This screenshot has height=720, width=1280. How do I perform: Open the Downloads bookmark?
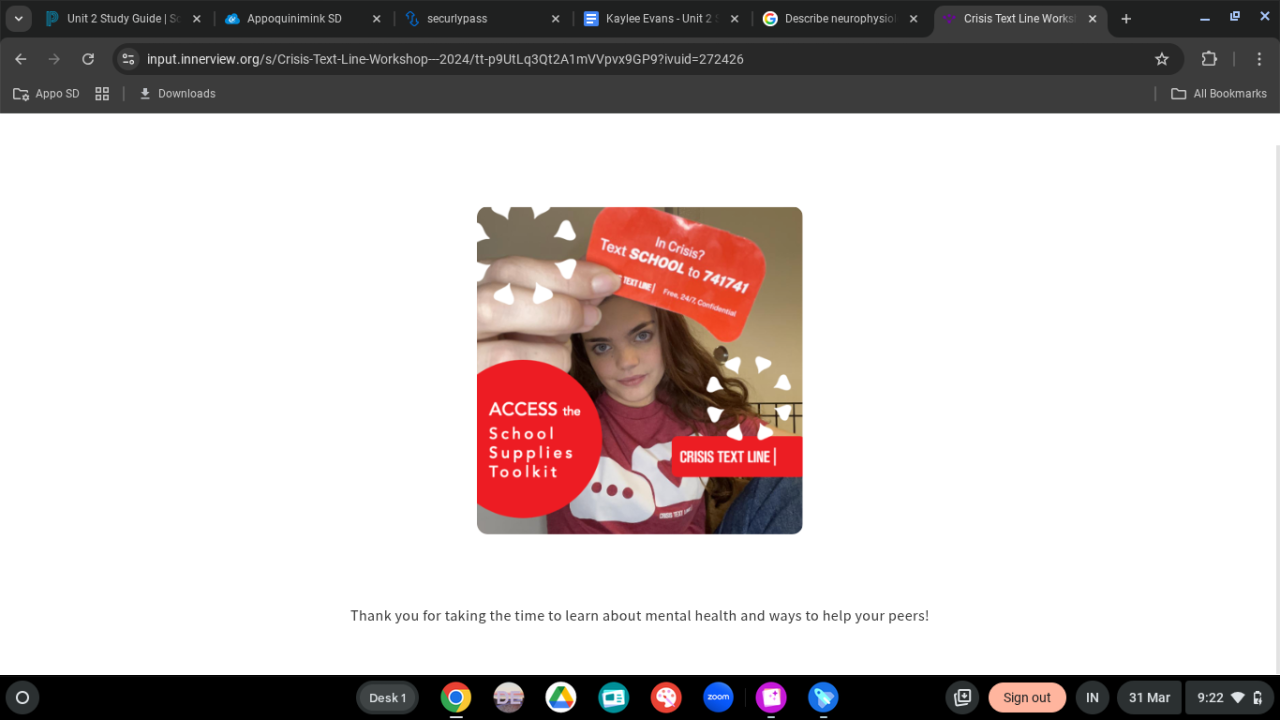[177, 94]
